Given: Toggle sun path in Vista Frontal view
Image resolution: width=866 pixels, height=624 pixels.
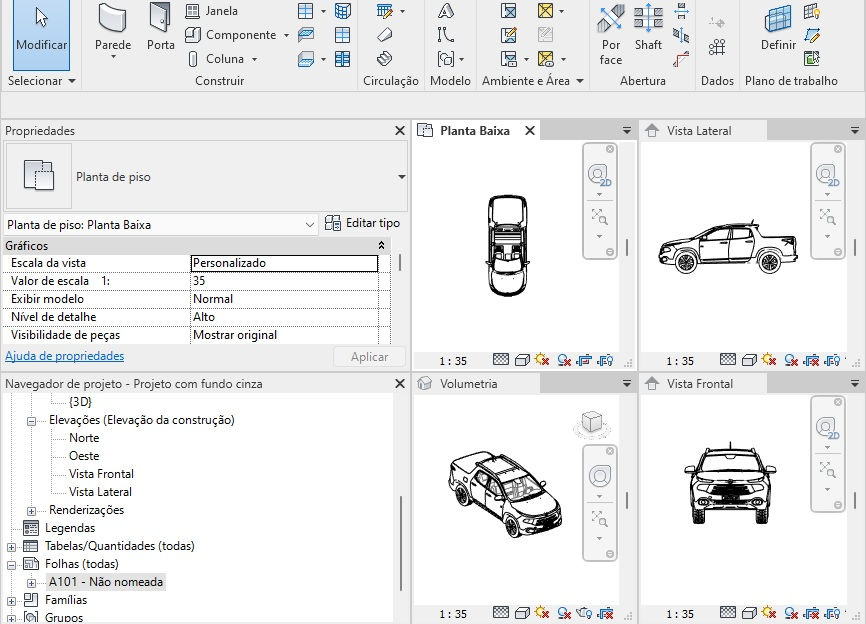Looking at the screenshot, I should tap(769, 613).
